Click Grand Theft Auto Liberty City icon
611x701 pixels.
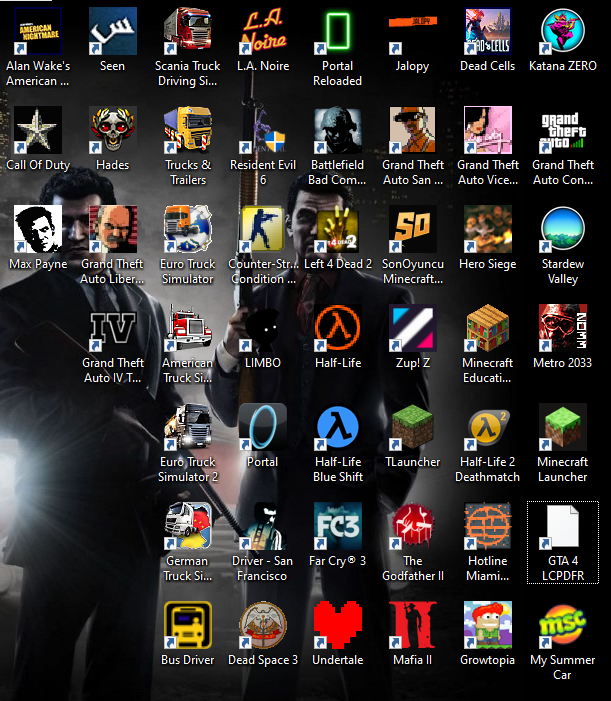(113, 229)
